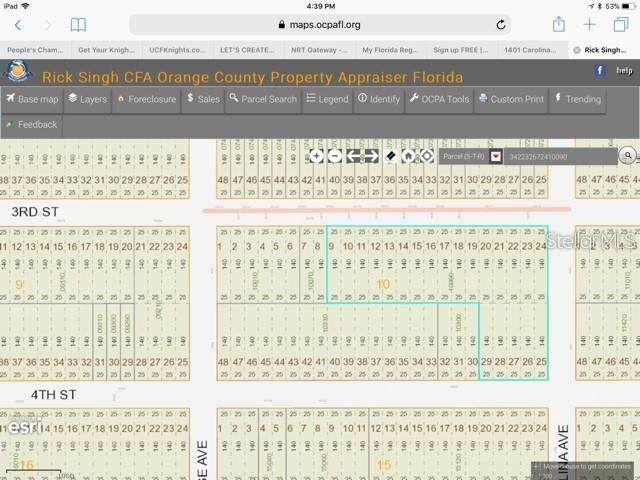The width and height of the screenshot is (640, 480).
Task: Open the Base map menu
Action: pos(33,99)
